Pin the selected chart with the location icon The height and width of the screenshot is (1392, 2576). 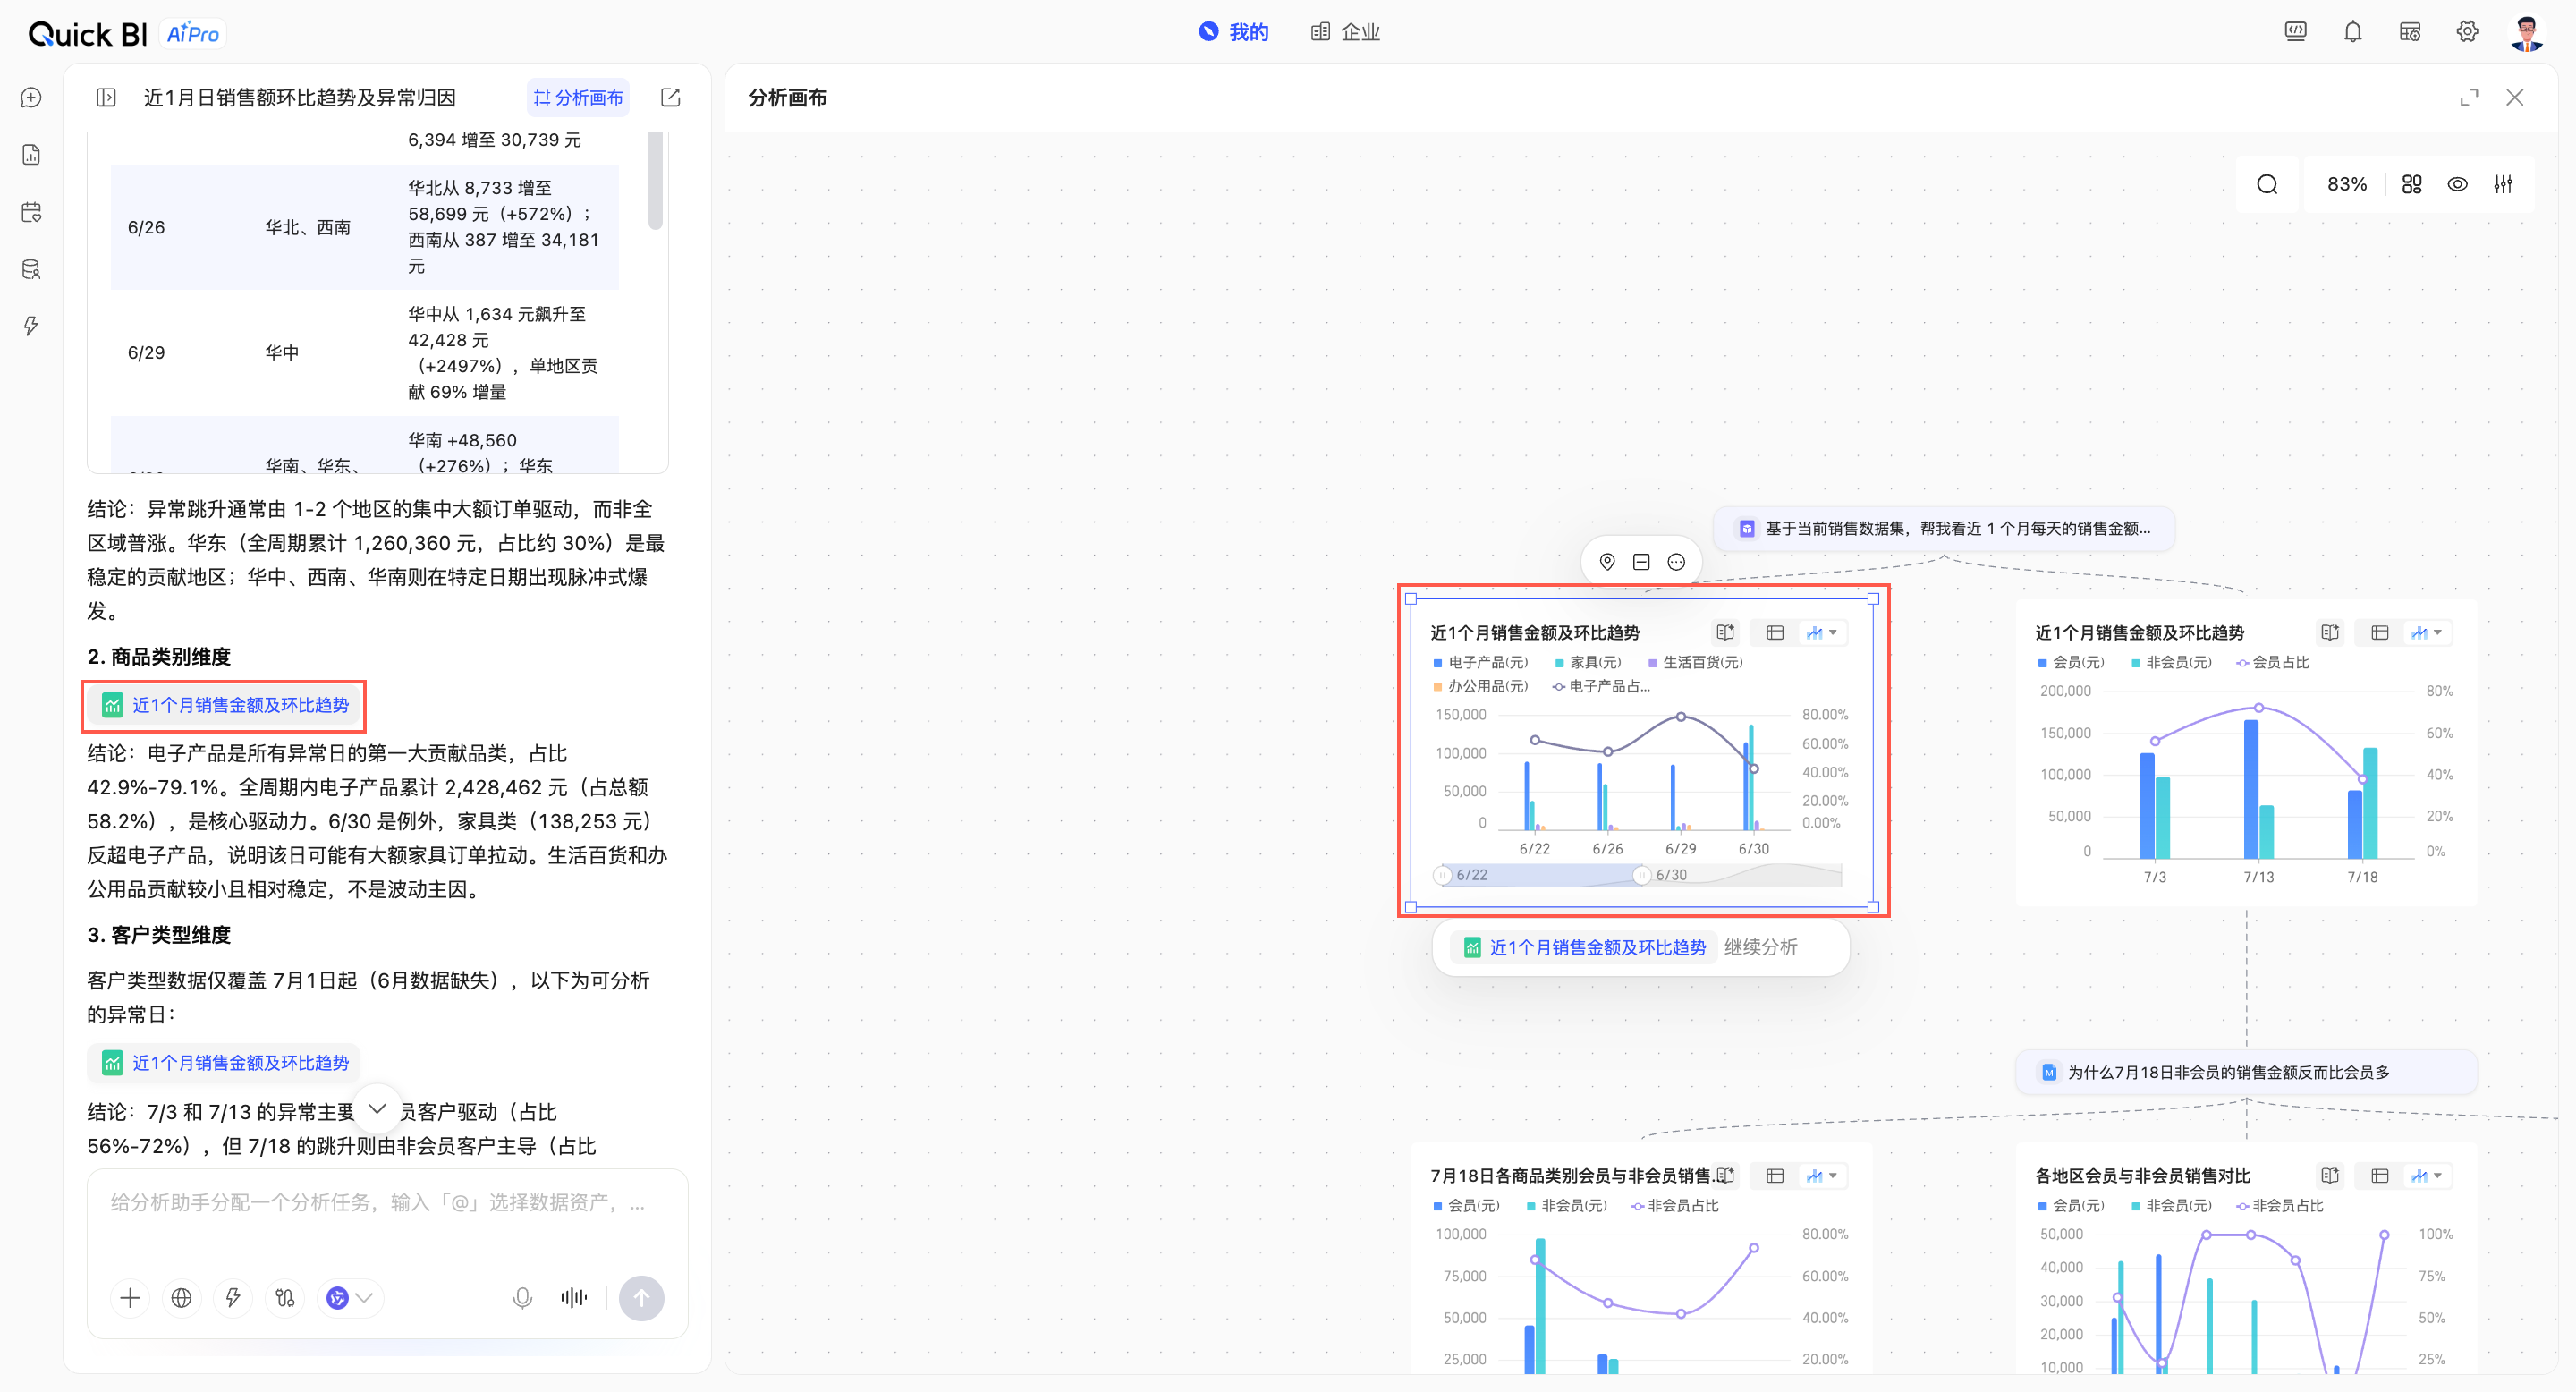1607,562
